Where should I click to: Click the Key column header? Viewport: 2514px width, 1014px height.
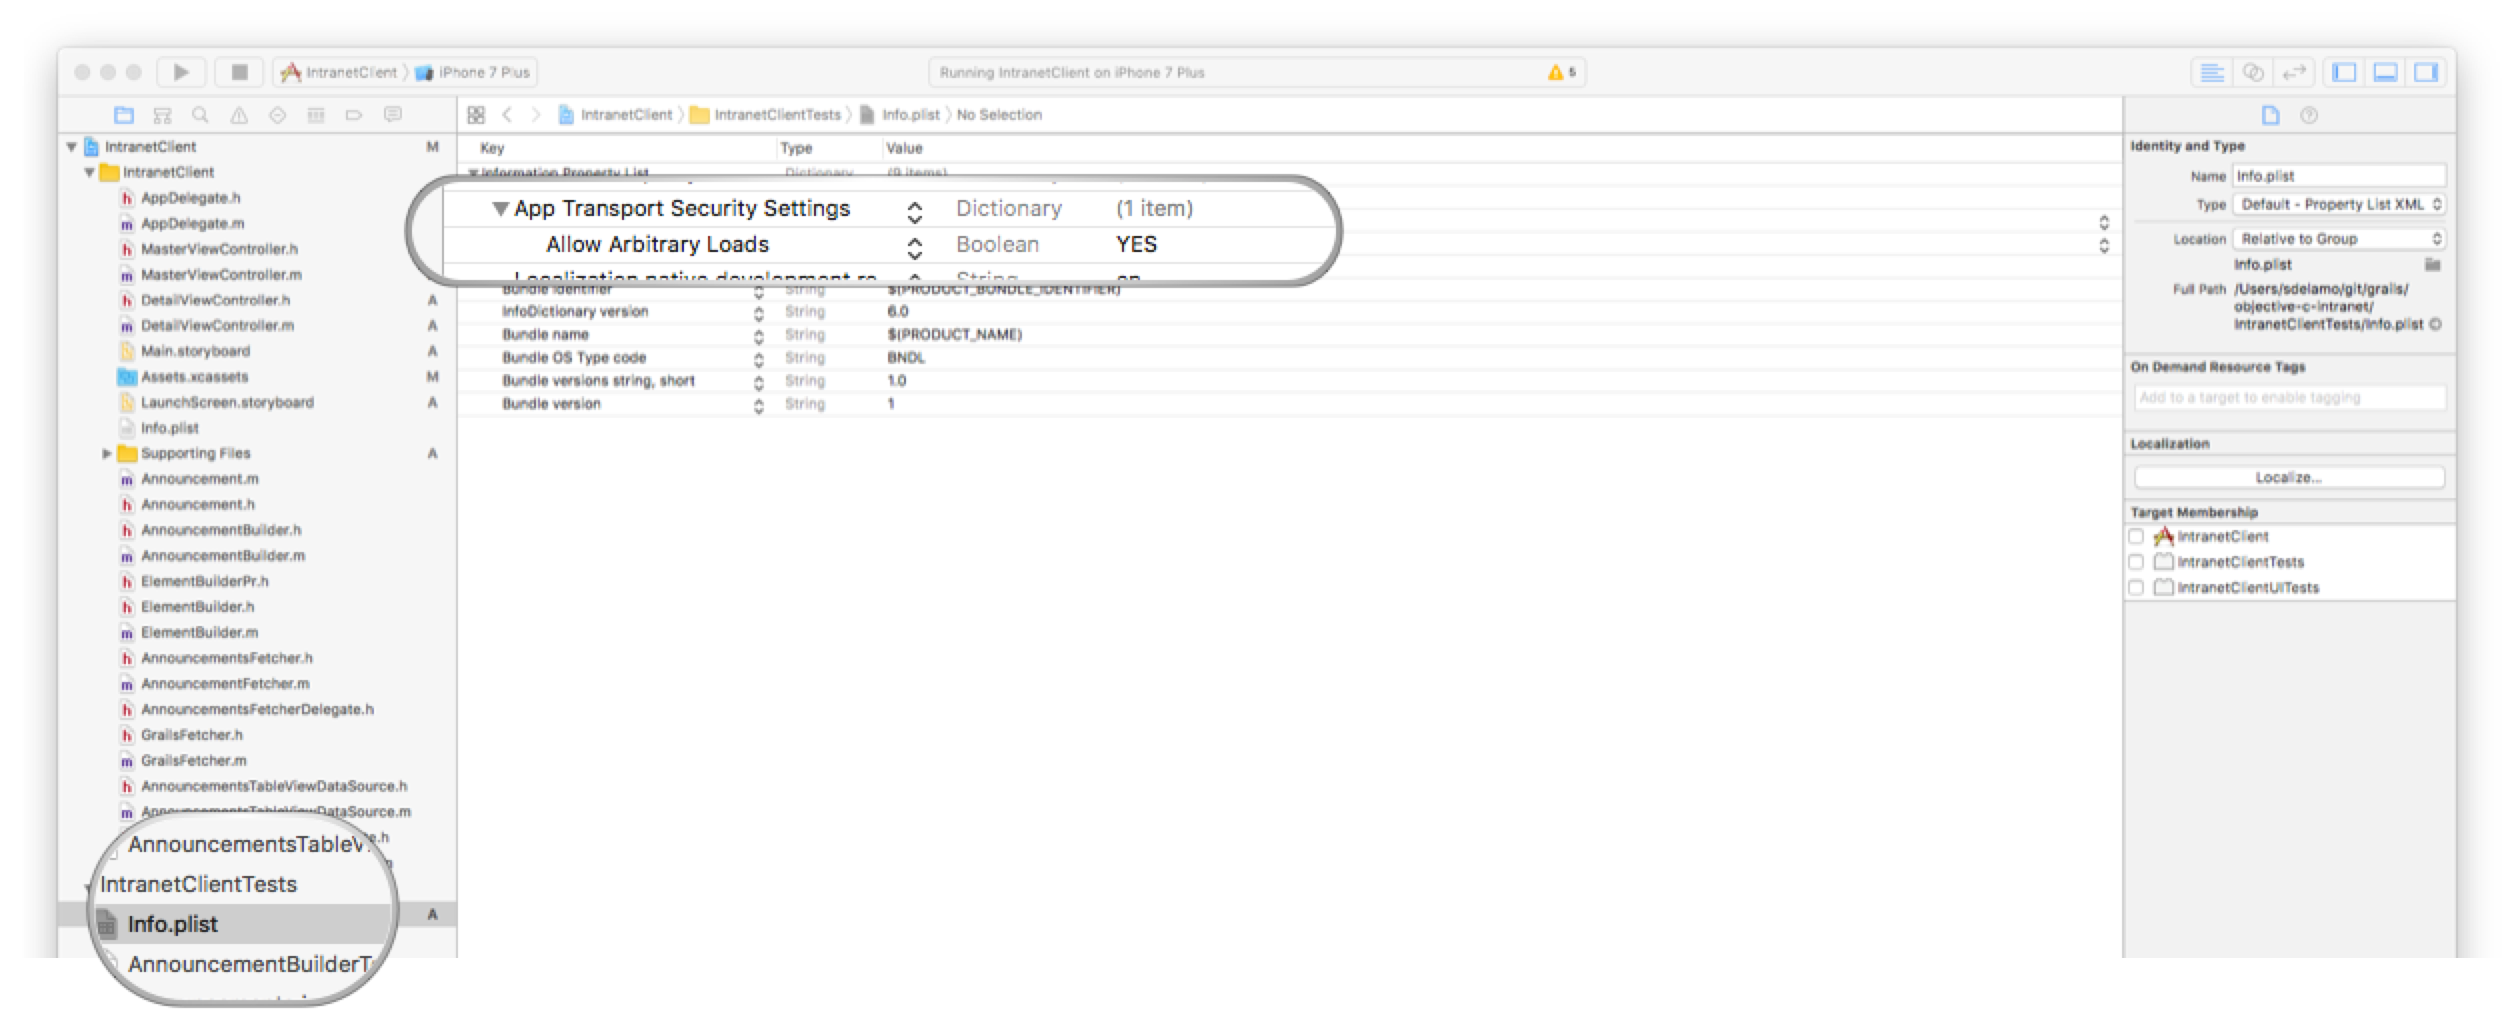coord(492,149)
